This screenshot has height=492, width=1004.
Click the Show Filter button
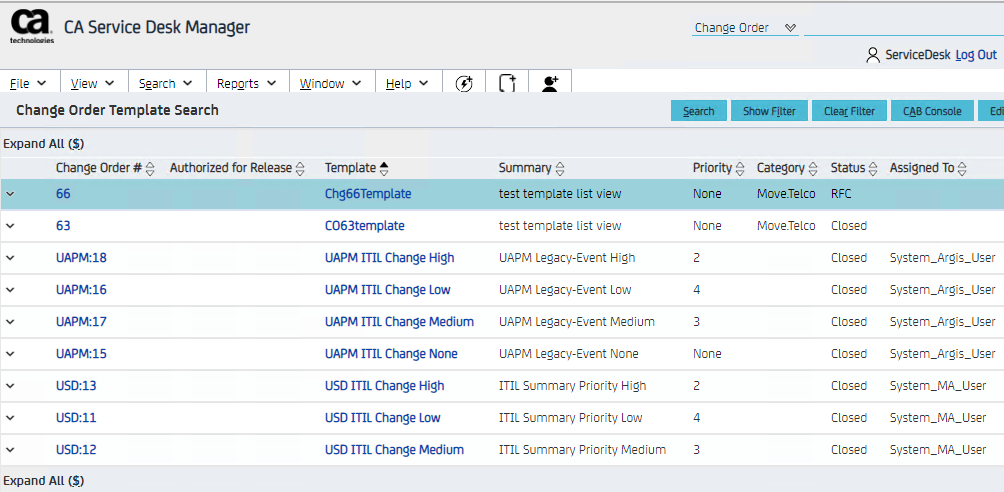(769, 111)
